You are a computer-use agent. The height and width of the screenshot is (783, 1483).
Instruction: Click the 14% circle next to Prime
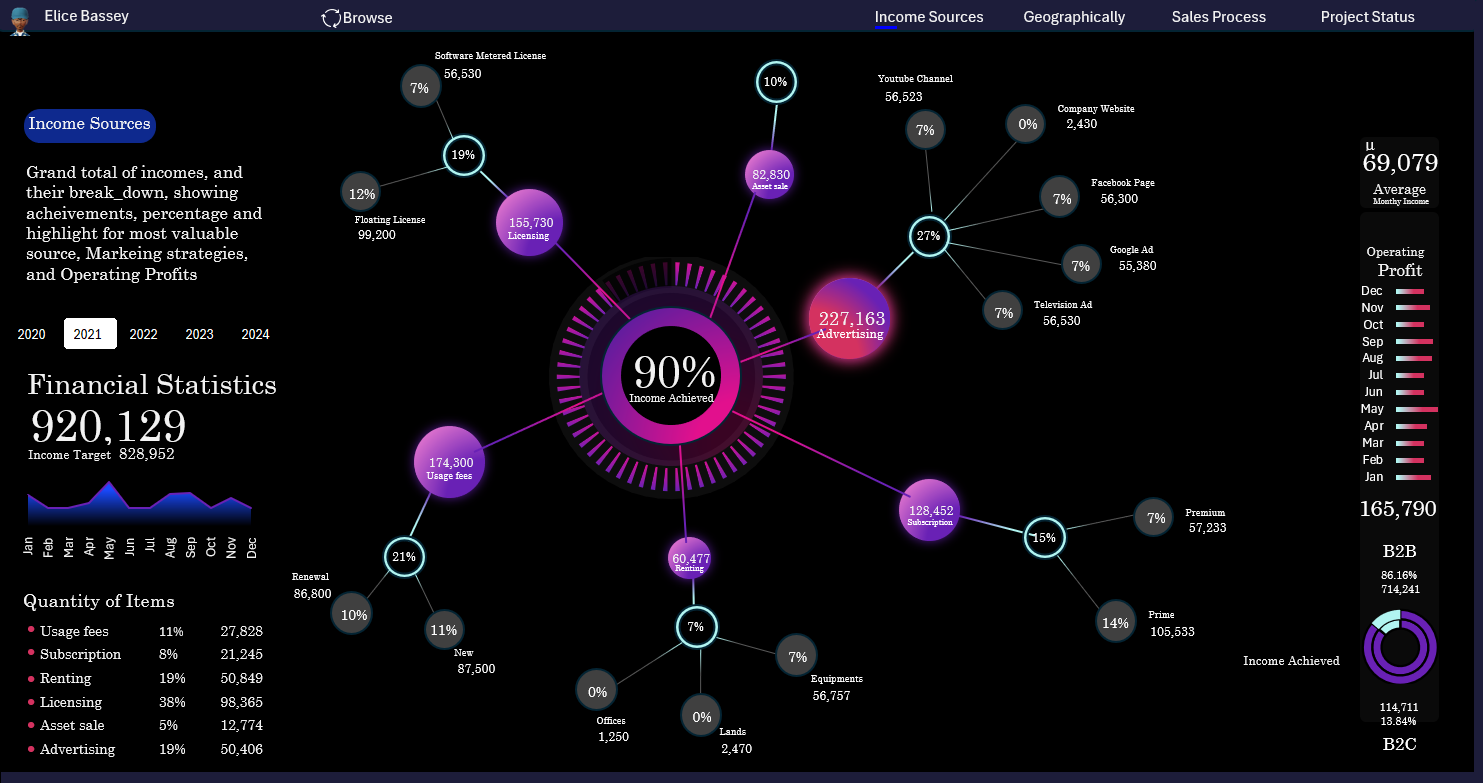tap(1115, 622)
